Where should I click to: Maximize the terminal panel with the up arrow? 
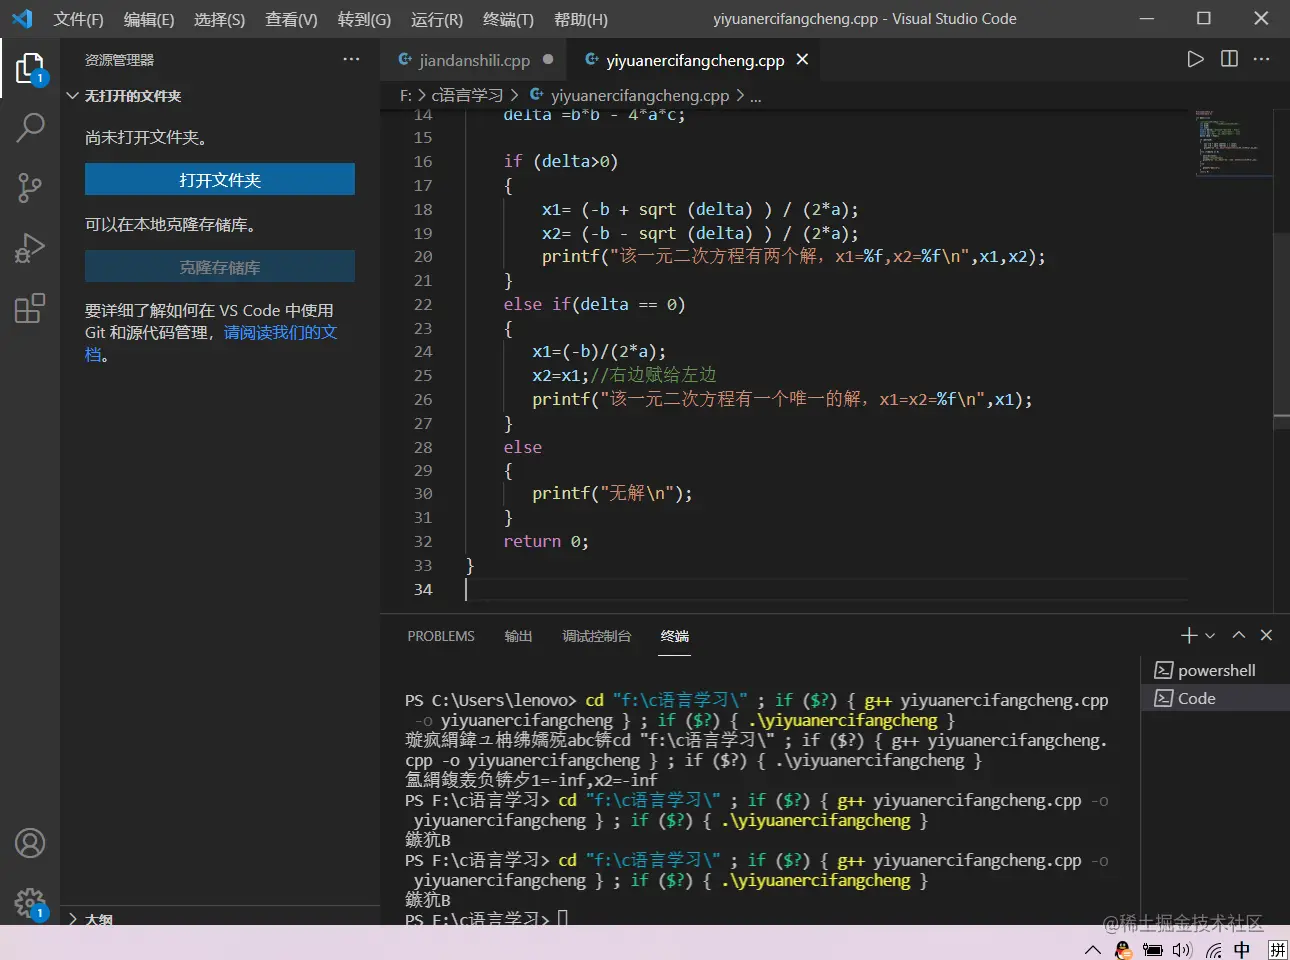point(1239,635)
